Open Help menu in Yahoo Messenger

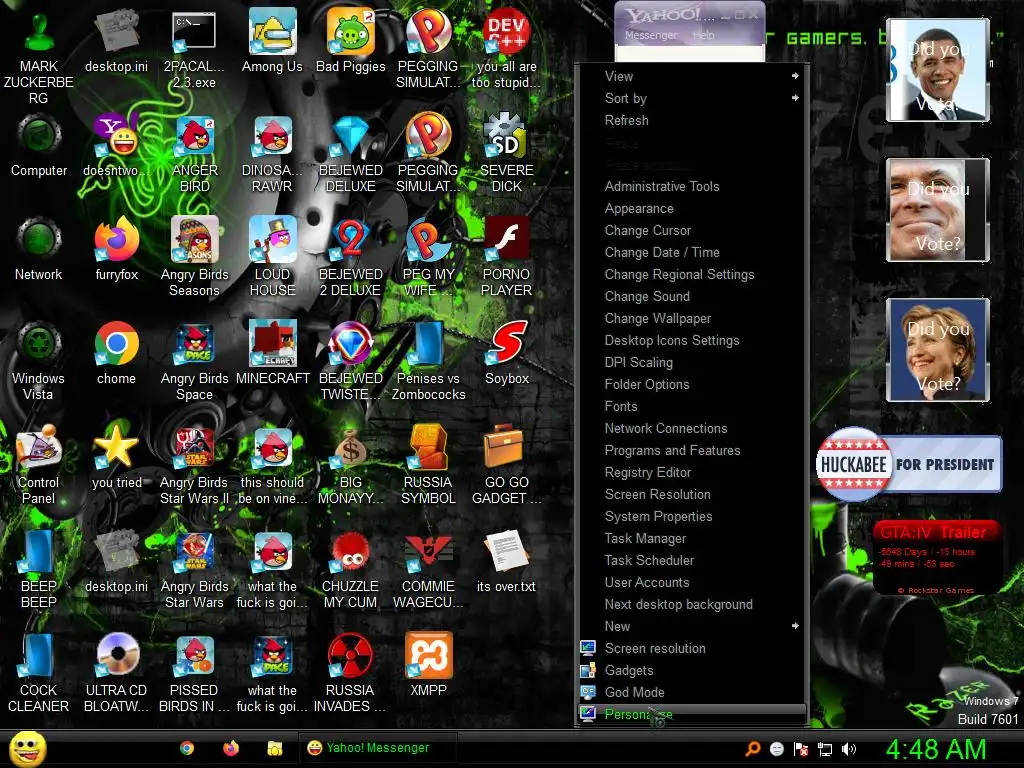[703, 35]
